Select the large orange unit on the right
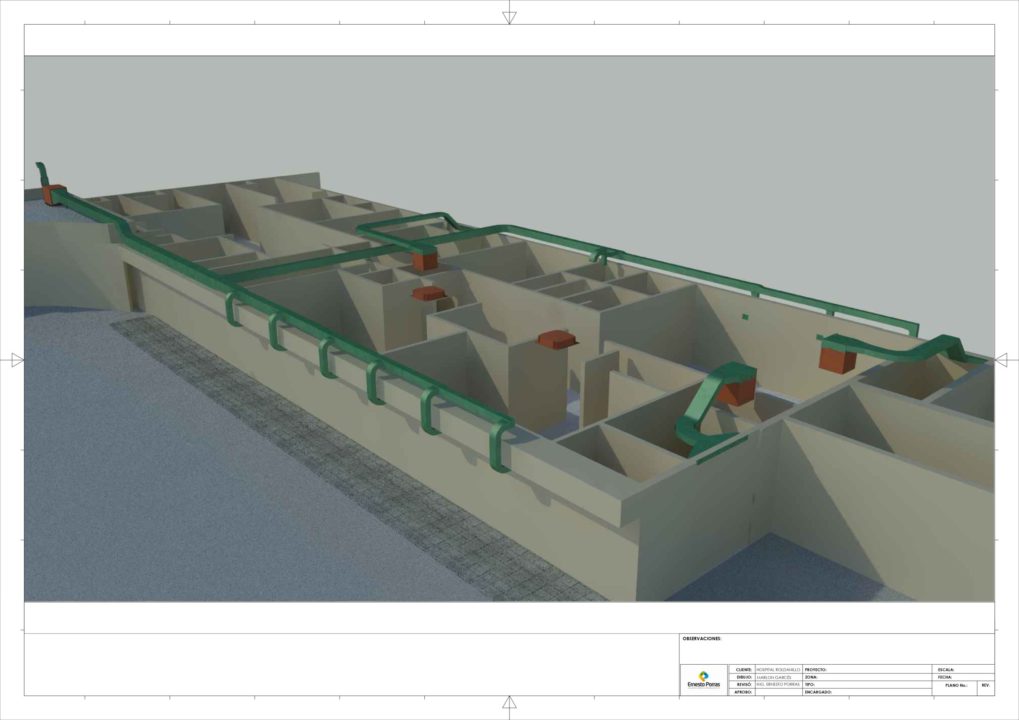This screenshot has width=1019, height=720. coord(837,356)
